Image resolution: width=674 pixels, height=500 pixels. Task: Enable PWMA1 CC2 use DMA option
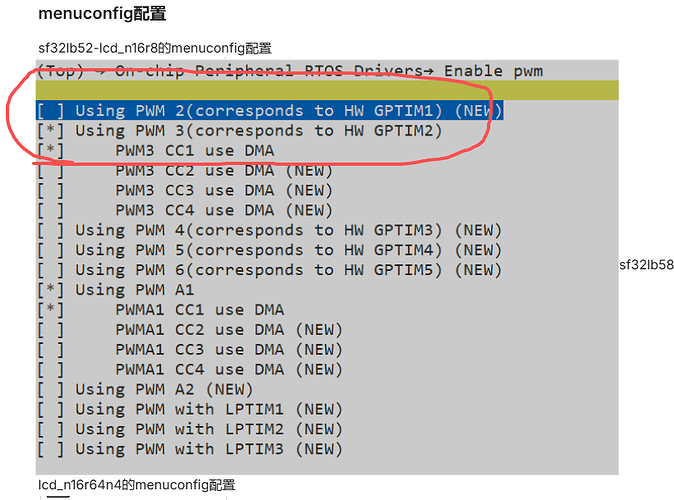[51, 330]
